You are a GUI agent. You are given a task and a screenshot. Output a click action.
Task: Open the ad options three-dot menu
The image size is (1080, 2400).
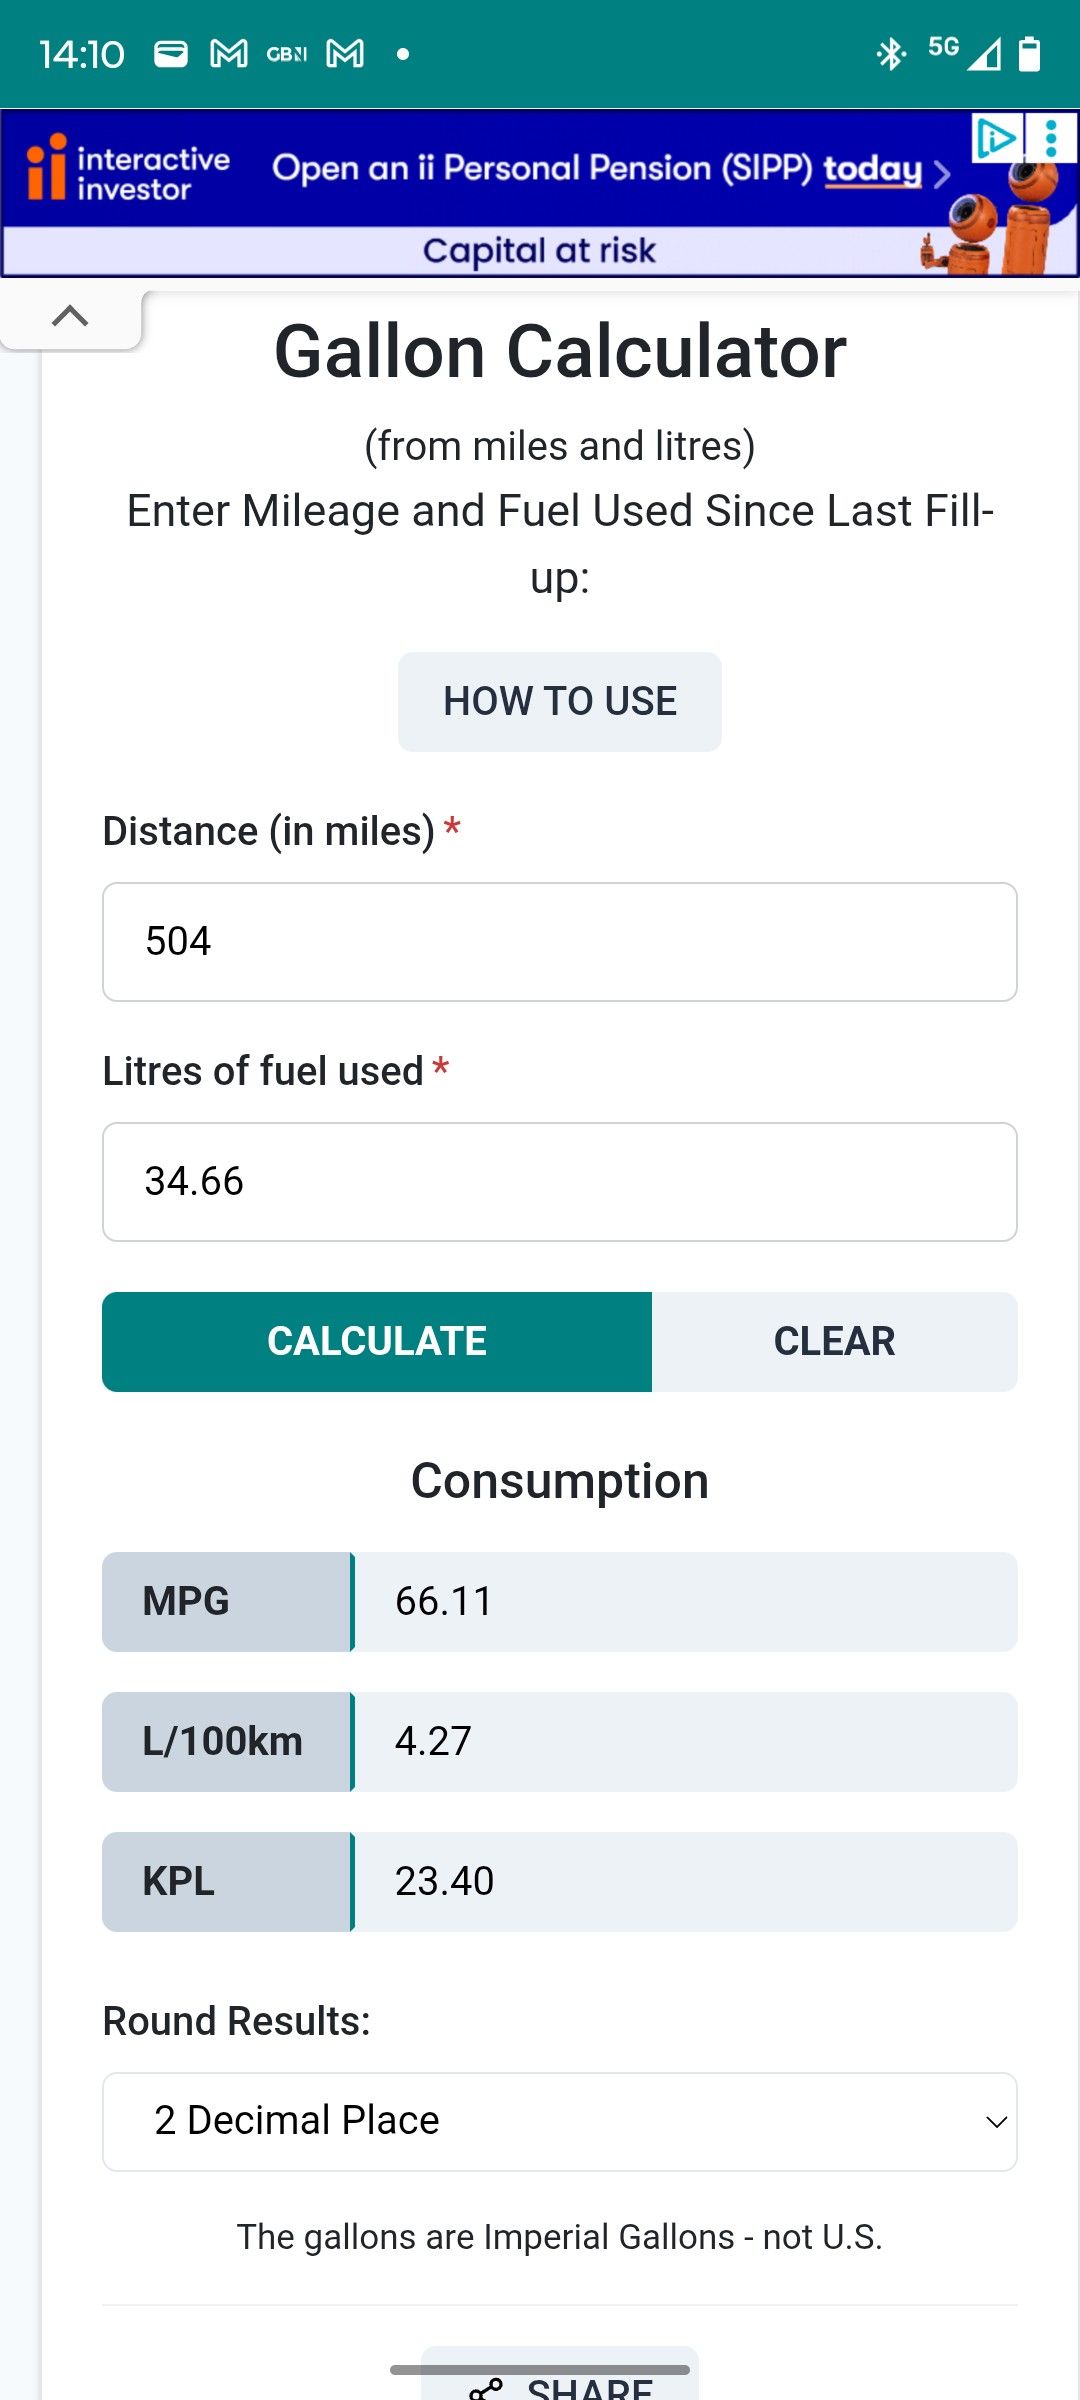point(1051,138)
